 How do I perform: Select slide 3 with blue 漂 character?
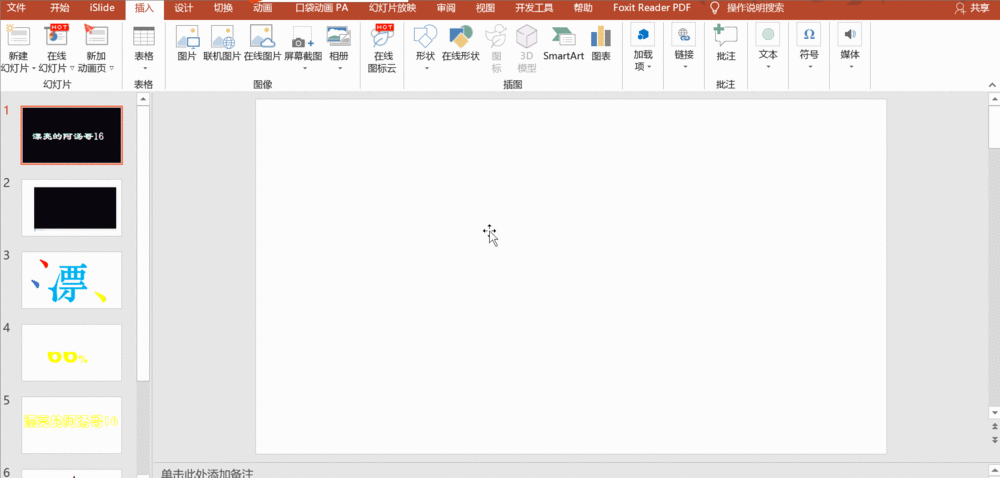click(x=71, y=280)
